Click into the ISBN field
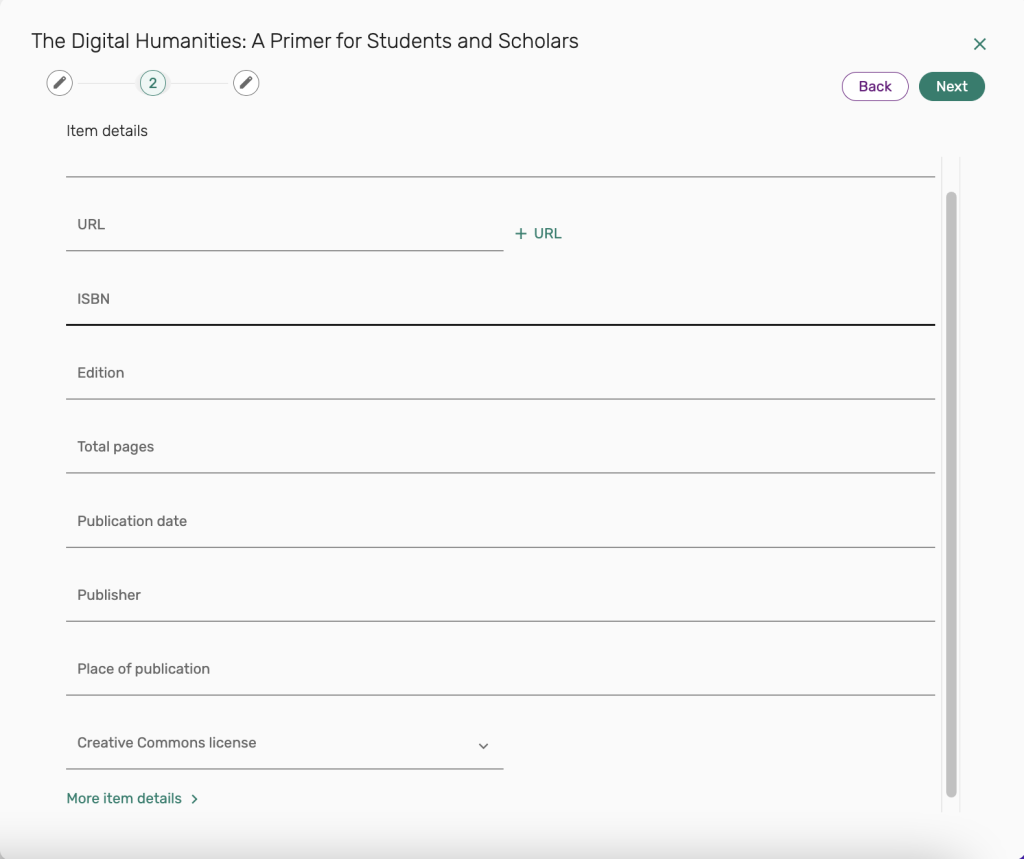Screen dimensions: 1024x859 (500, 300)
